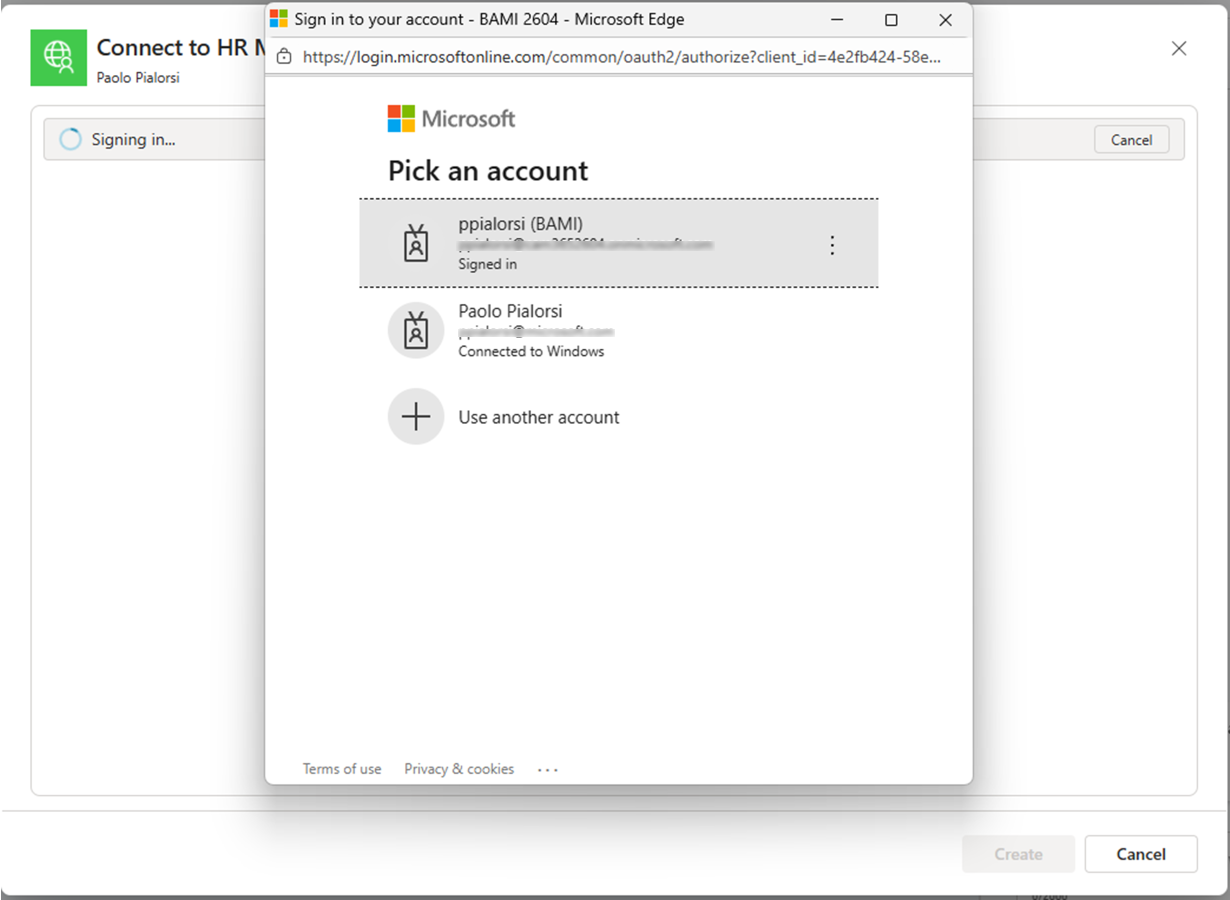The width and height of the screenshot is (1230, 900).
Task: Focus the login.microsoftonline.com address bar
Action: [x=620, y=56]
